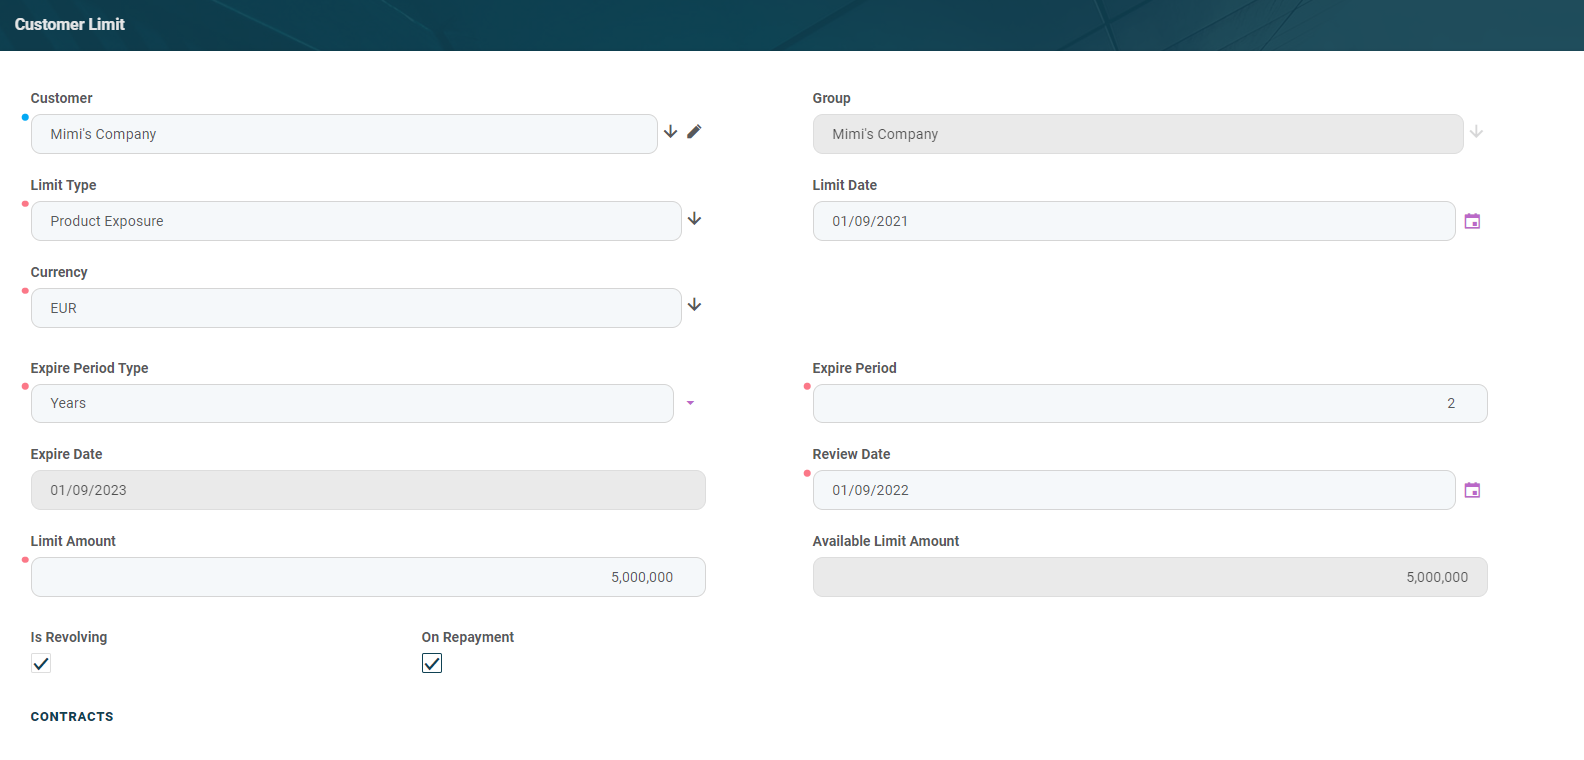Click the Review Date text field
This screenshot has width=1584, height=760.
(1133, 490)
